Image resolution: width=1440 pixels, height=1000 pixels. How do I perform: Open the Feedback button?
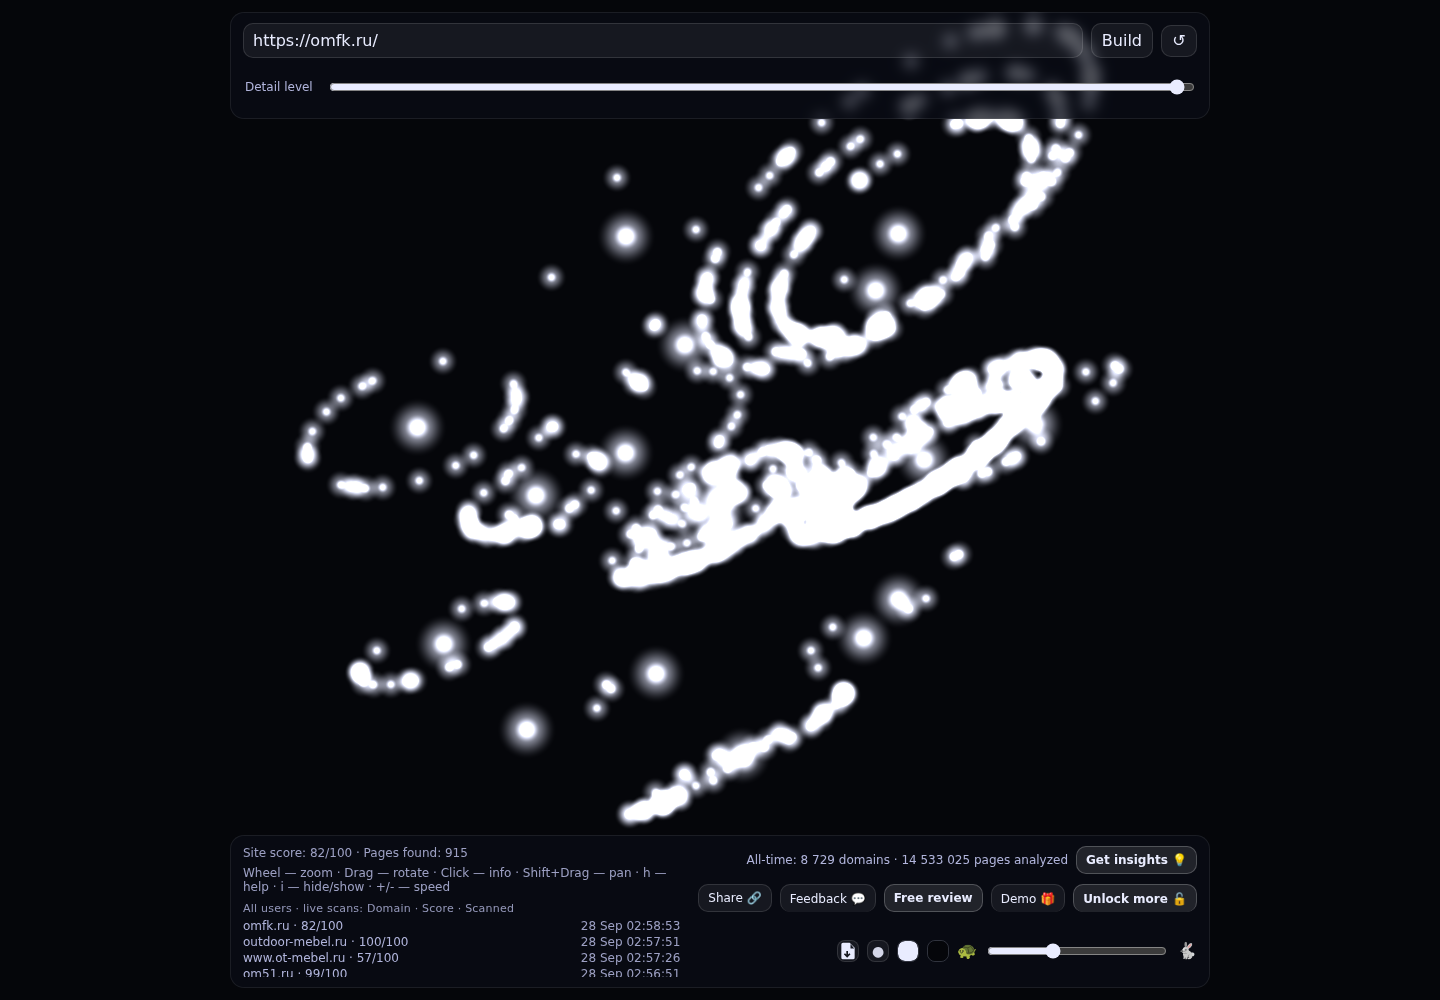828,898
